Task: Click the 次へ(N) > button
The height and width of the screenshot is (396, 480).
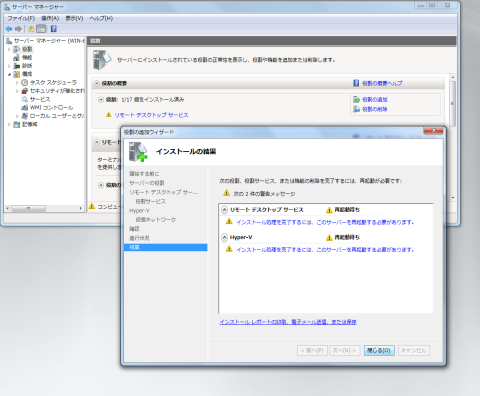Action: 345,350
